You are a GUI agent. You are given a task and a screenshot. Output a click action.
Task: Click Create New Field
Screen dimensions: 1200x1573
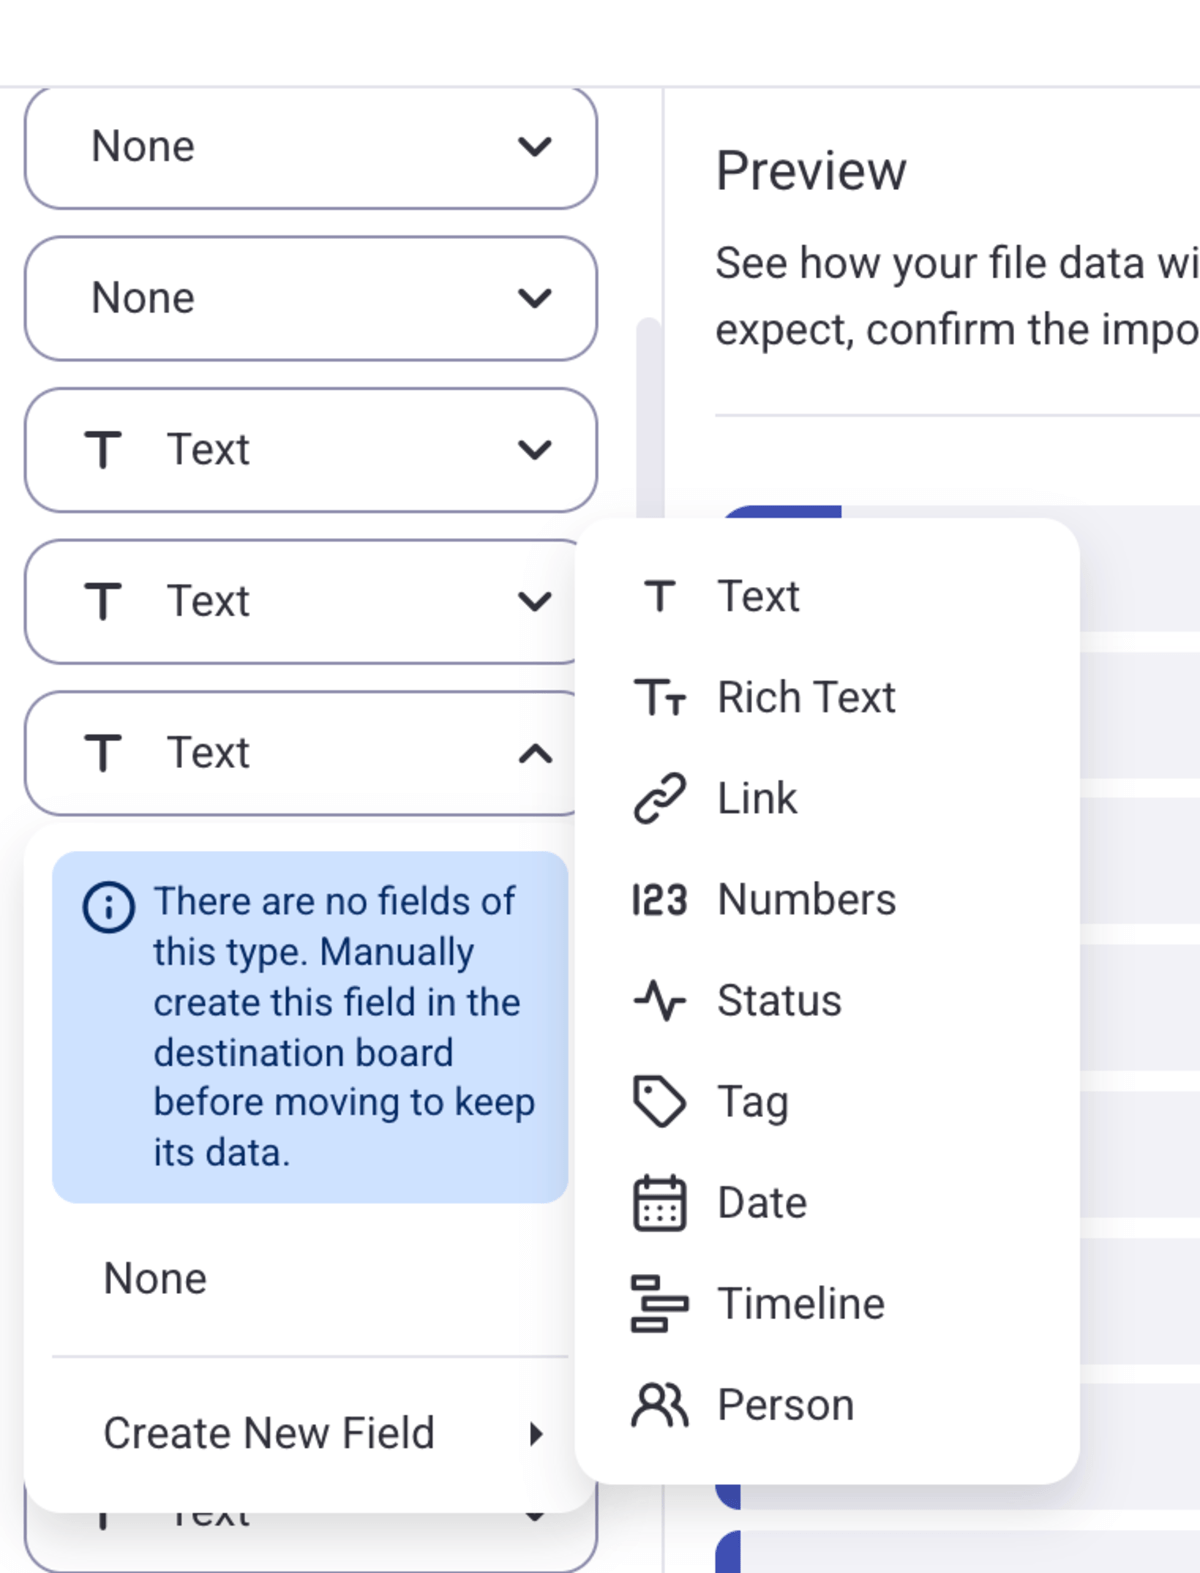268,1432
